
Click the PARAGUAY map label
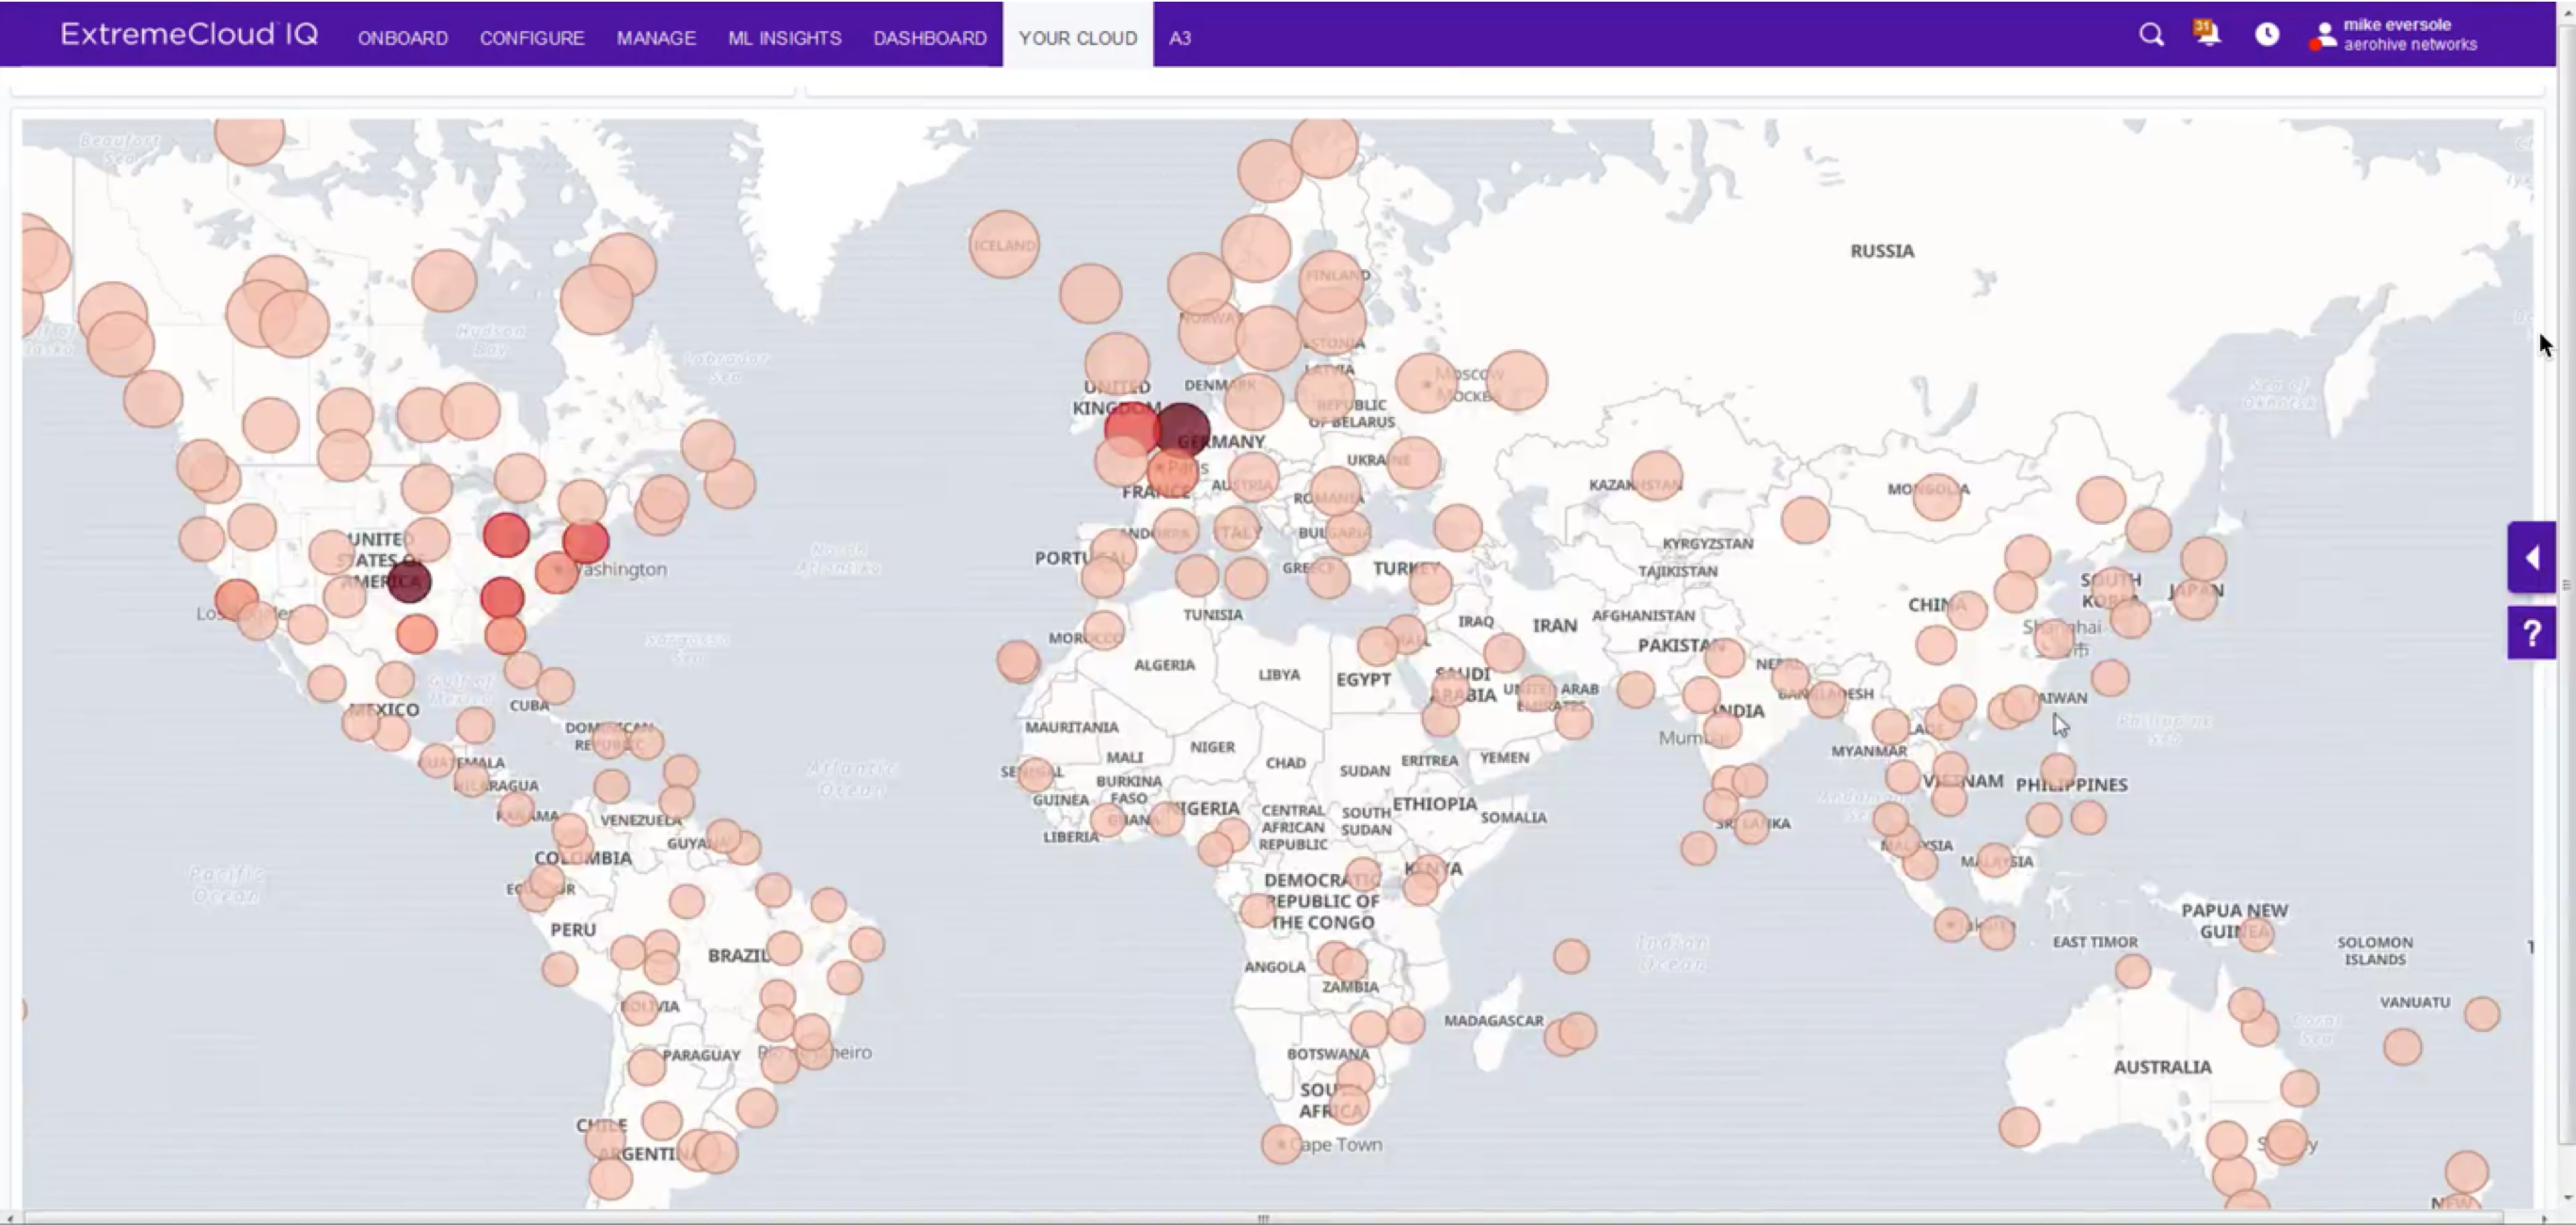(701, 1055)
